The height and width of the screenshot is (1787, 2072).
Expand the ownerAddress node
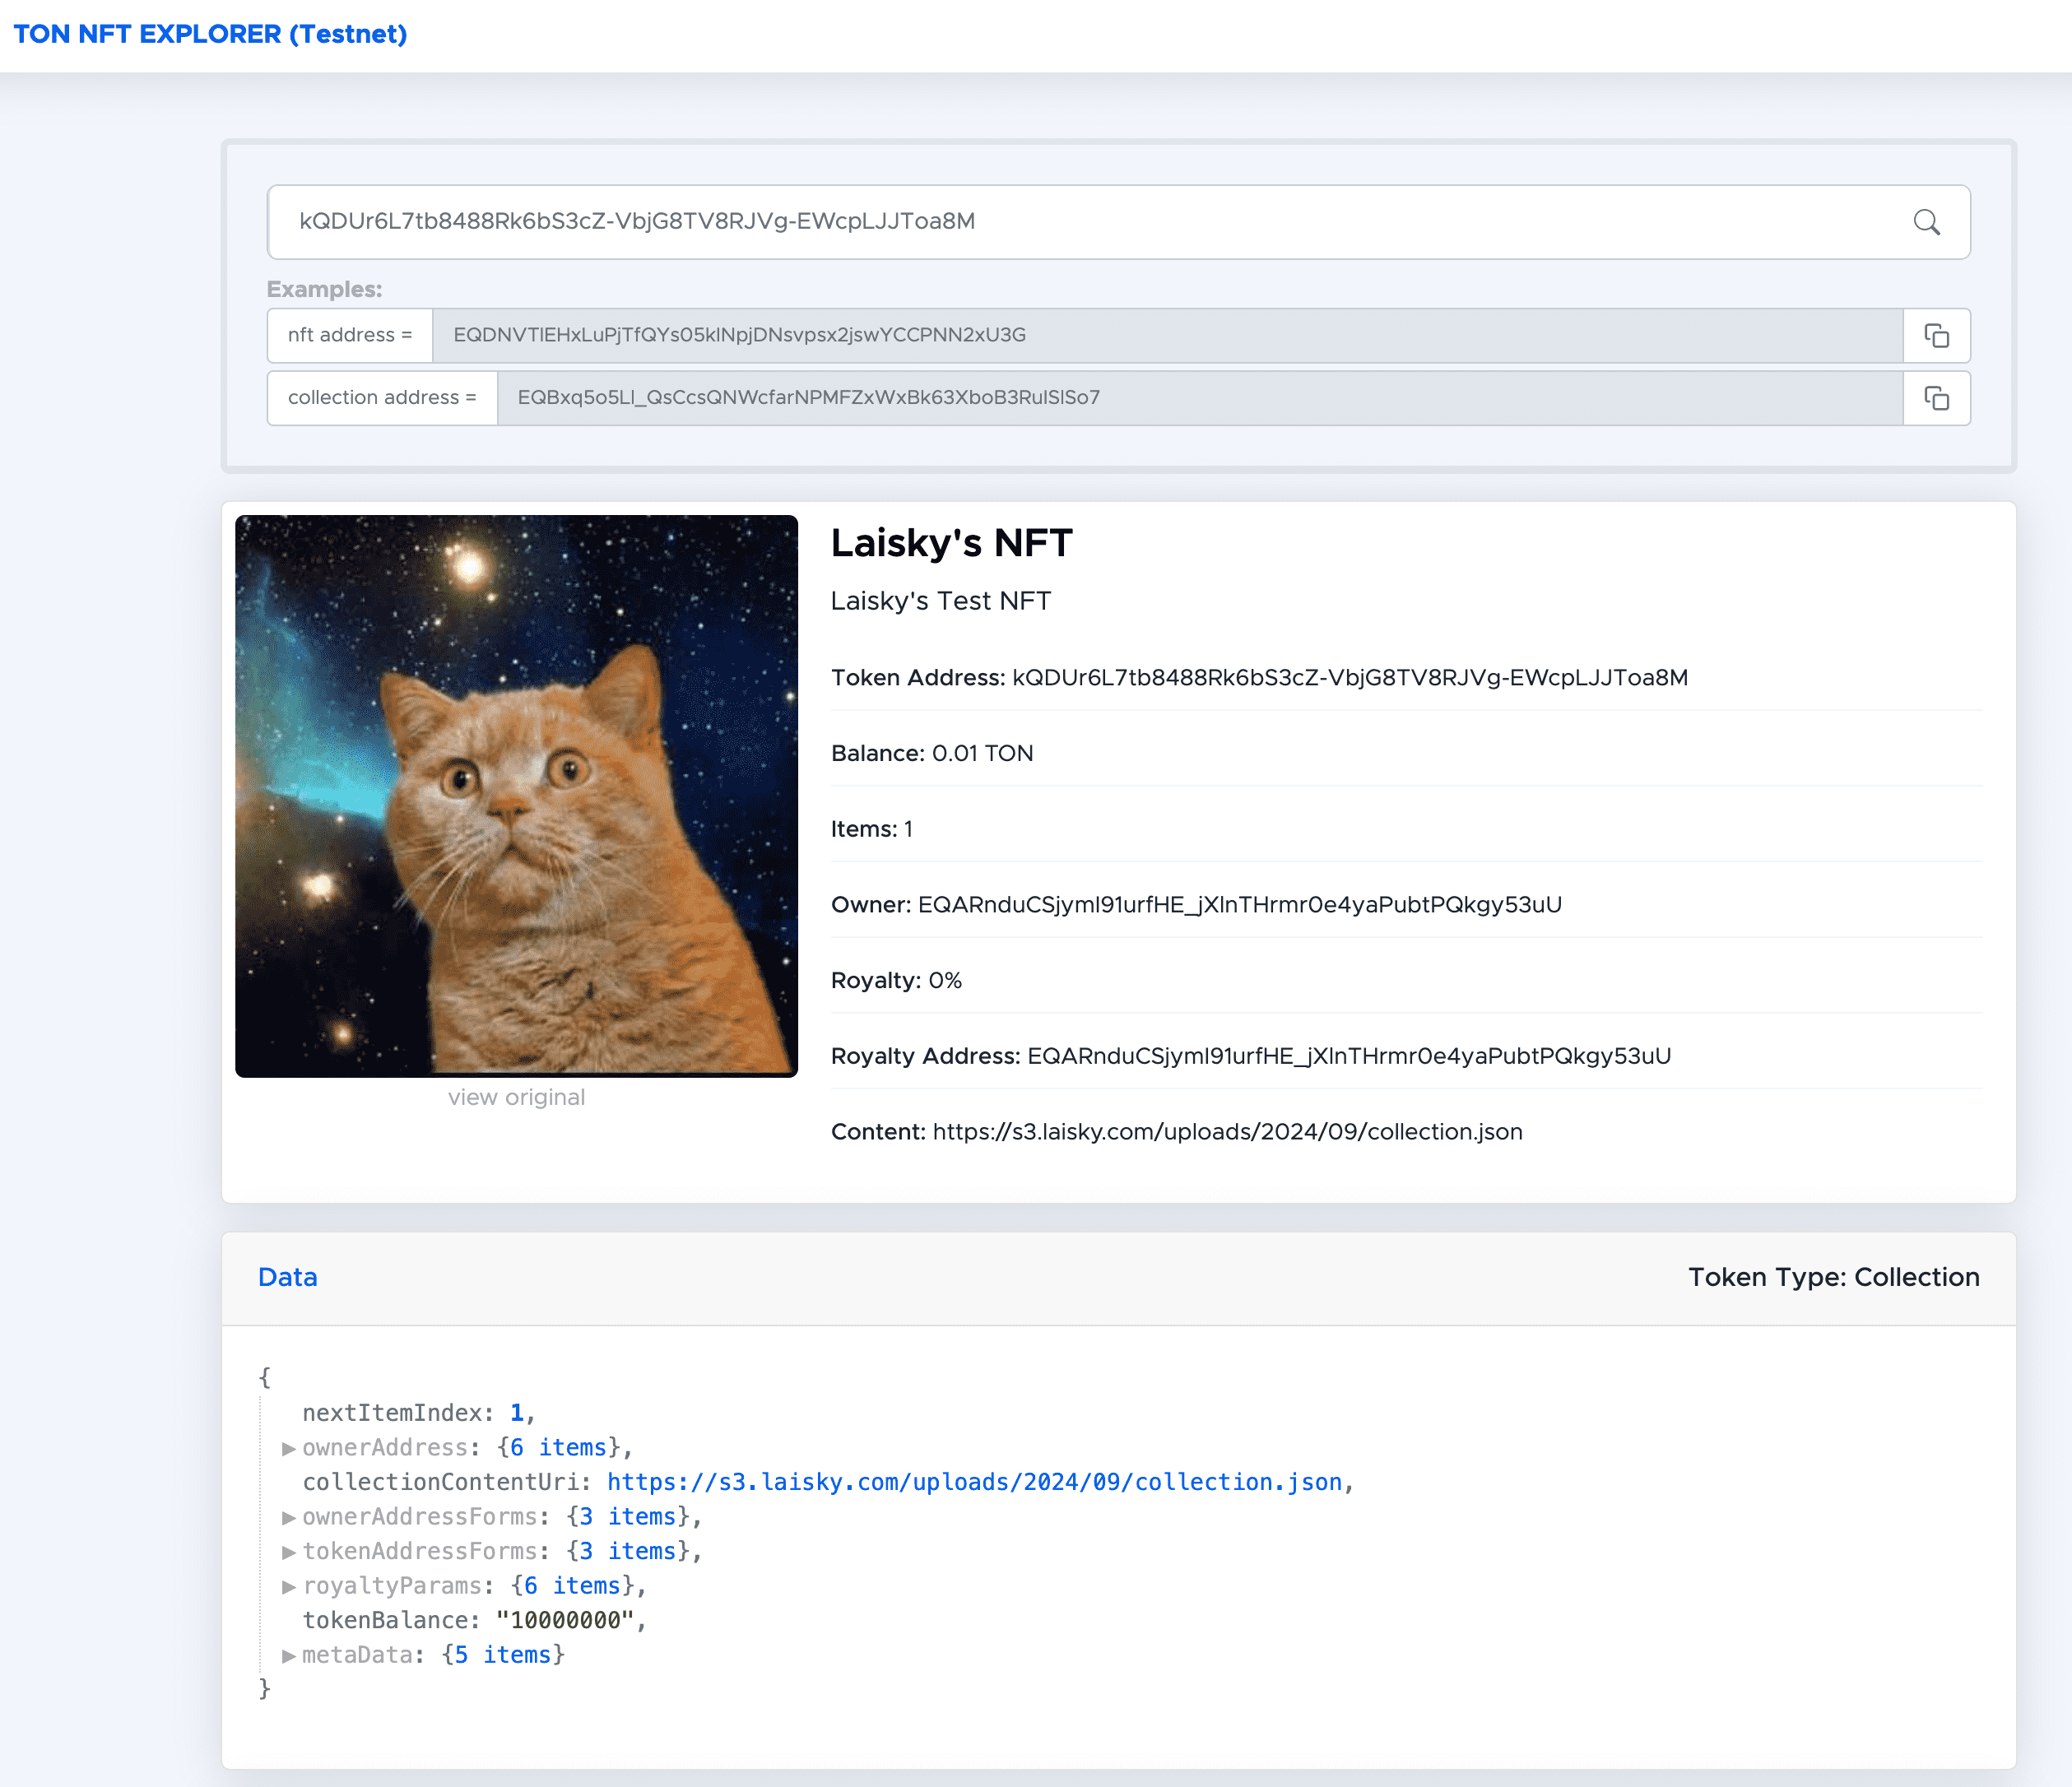click(x=288, y=1448)
